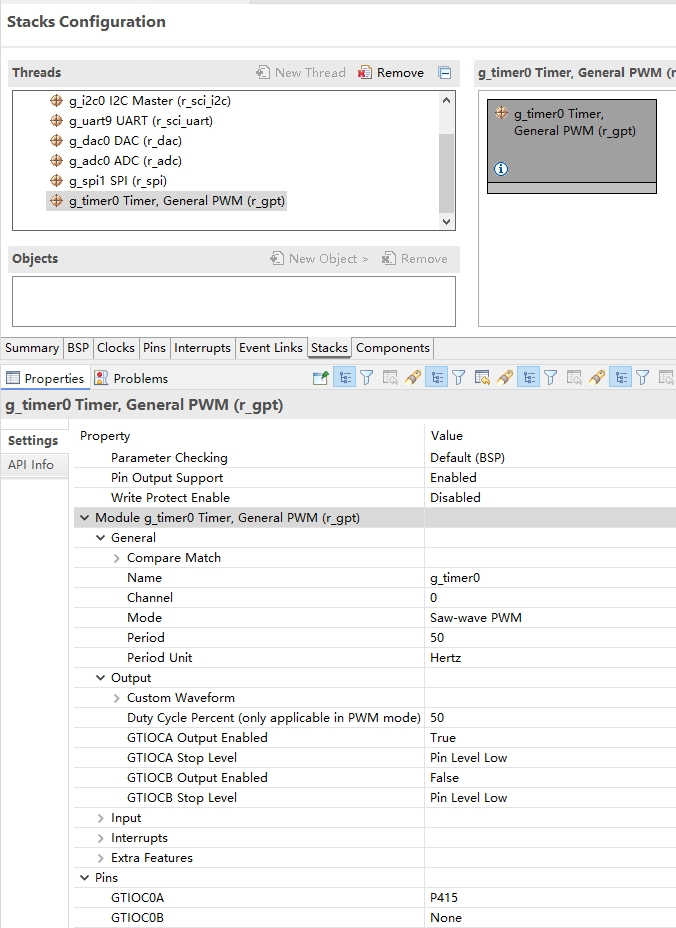Click the scroll-up arrow of Threads list
This screenshot has height=928, width=676.
click(446, 101)
